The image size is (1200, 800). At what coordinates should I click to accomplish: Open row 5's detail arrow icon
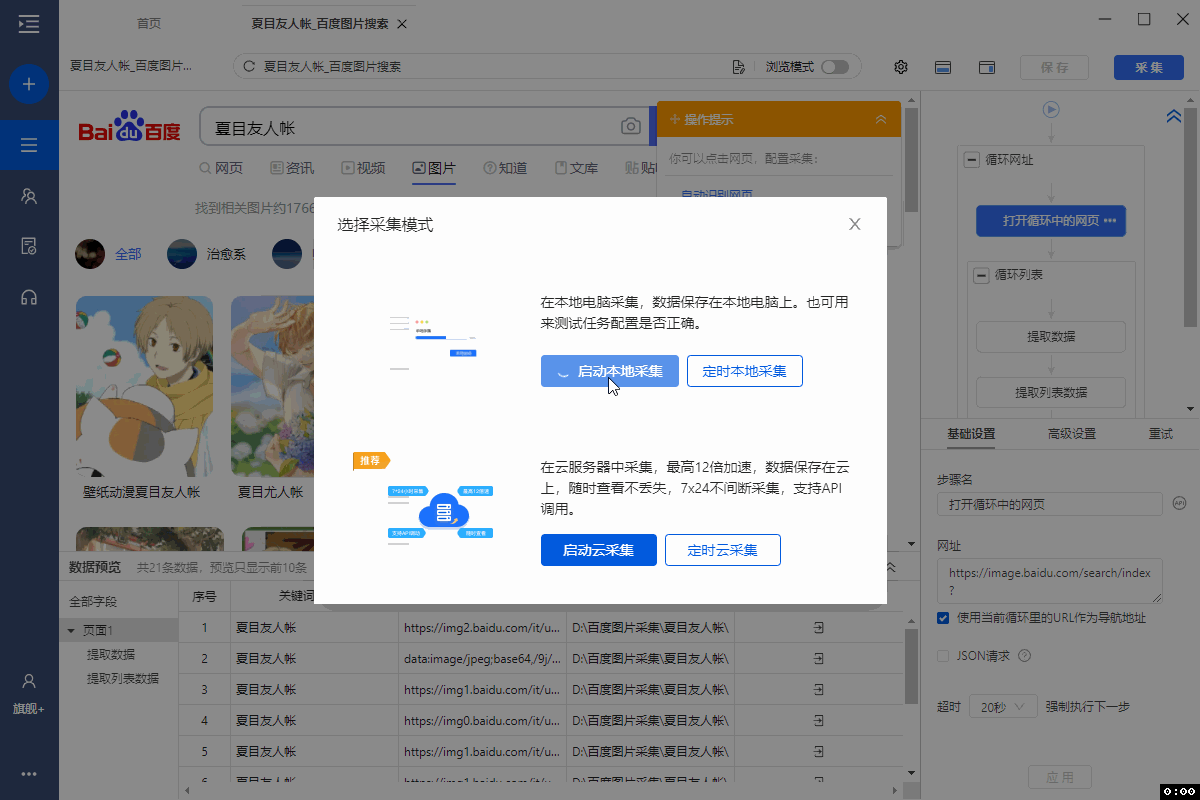[819, 751]
